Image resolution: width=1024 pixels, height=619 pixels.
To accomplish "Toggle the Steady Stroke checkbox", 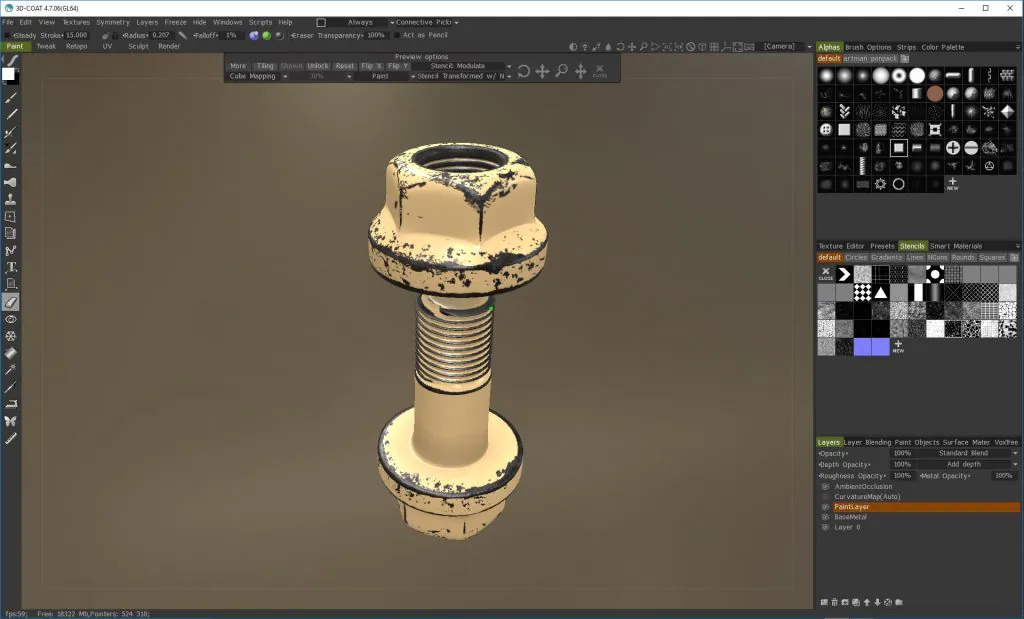I will pos(7,35).
